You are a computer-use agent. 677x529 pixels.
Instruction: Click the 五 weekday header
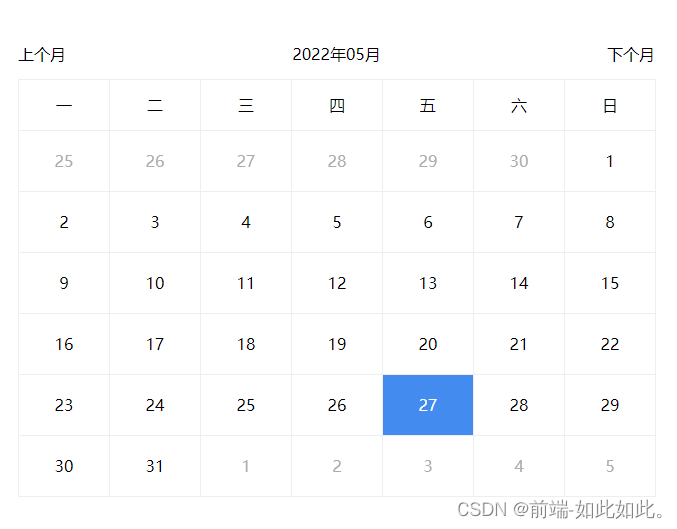pos(428,105)
